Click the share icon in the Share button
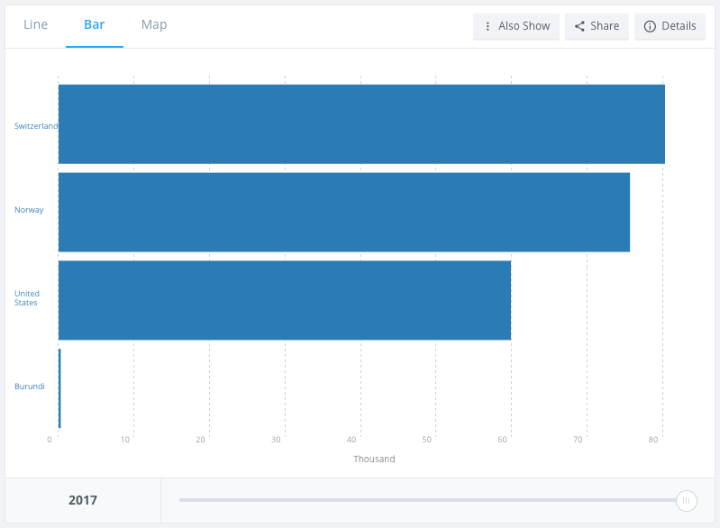720x528 pixels. pos(580,26)
